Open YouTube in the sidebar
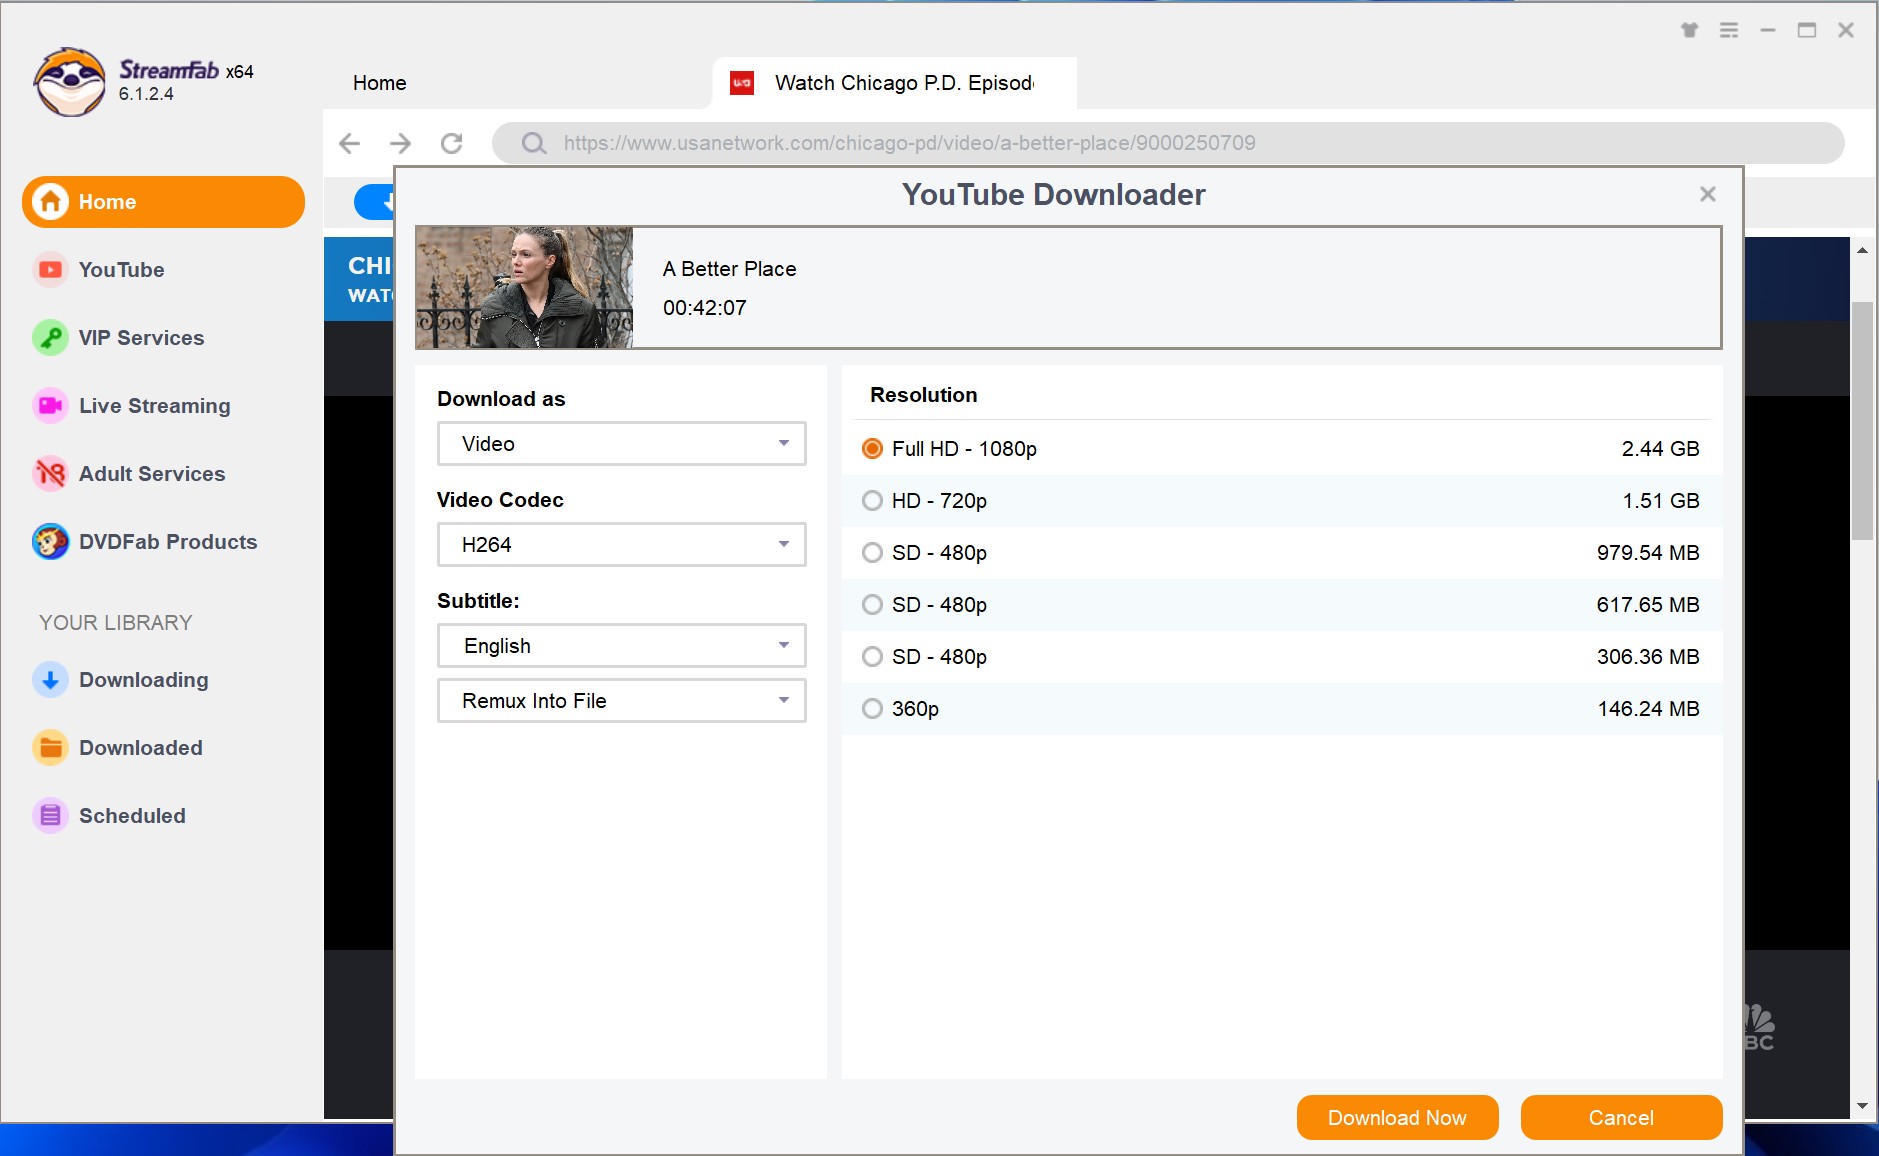 pyautogui.click(x=121, y=270)
